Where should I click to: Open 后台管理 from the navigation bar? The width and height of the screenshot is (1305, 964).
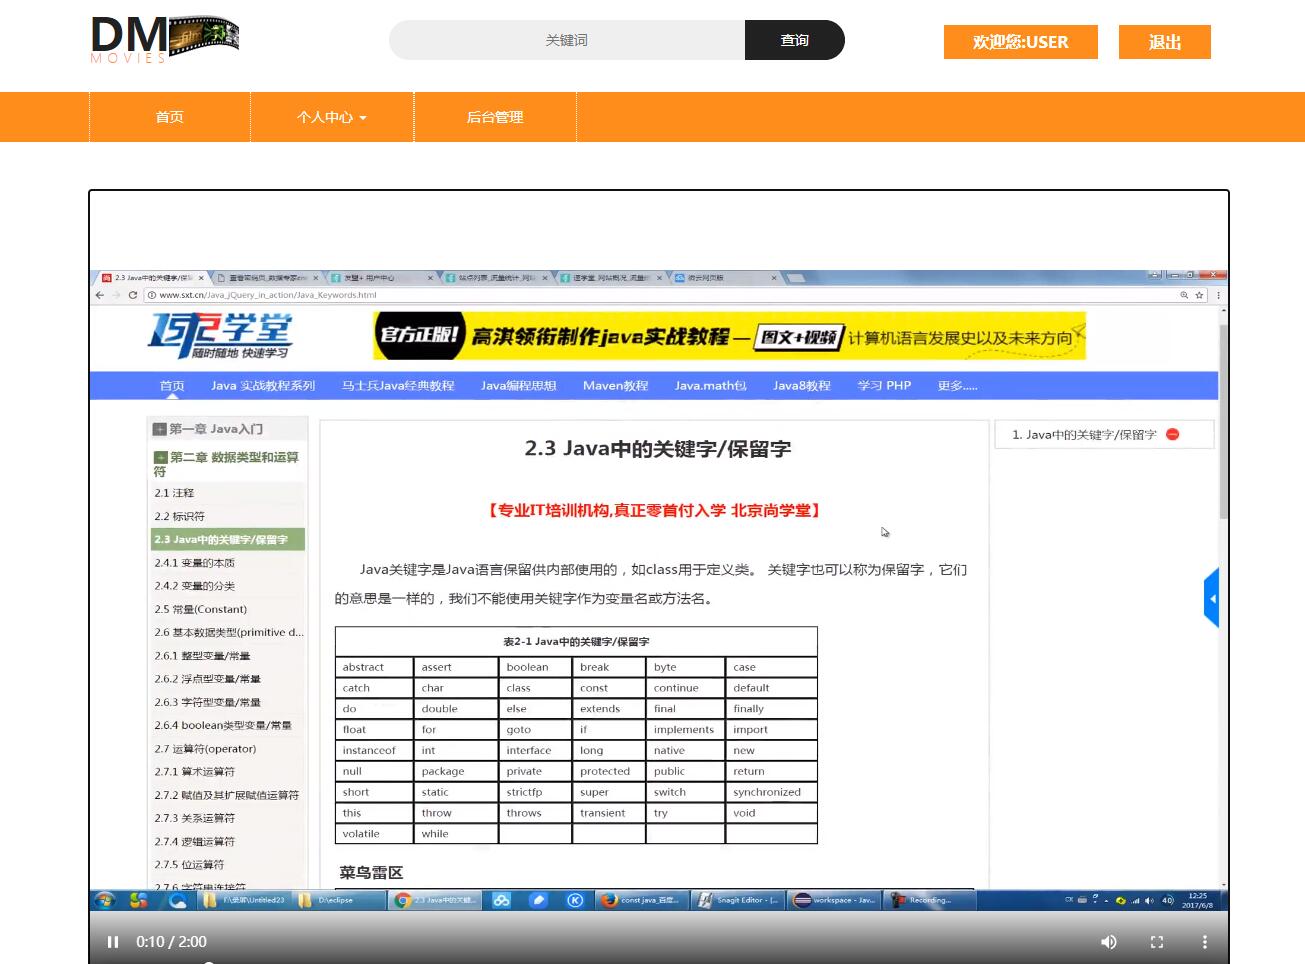[494, 117]
